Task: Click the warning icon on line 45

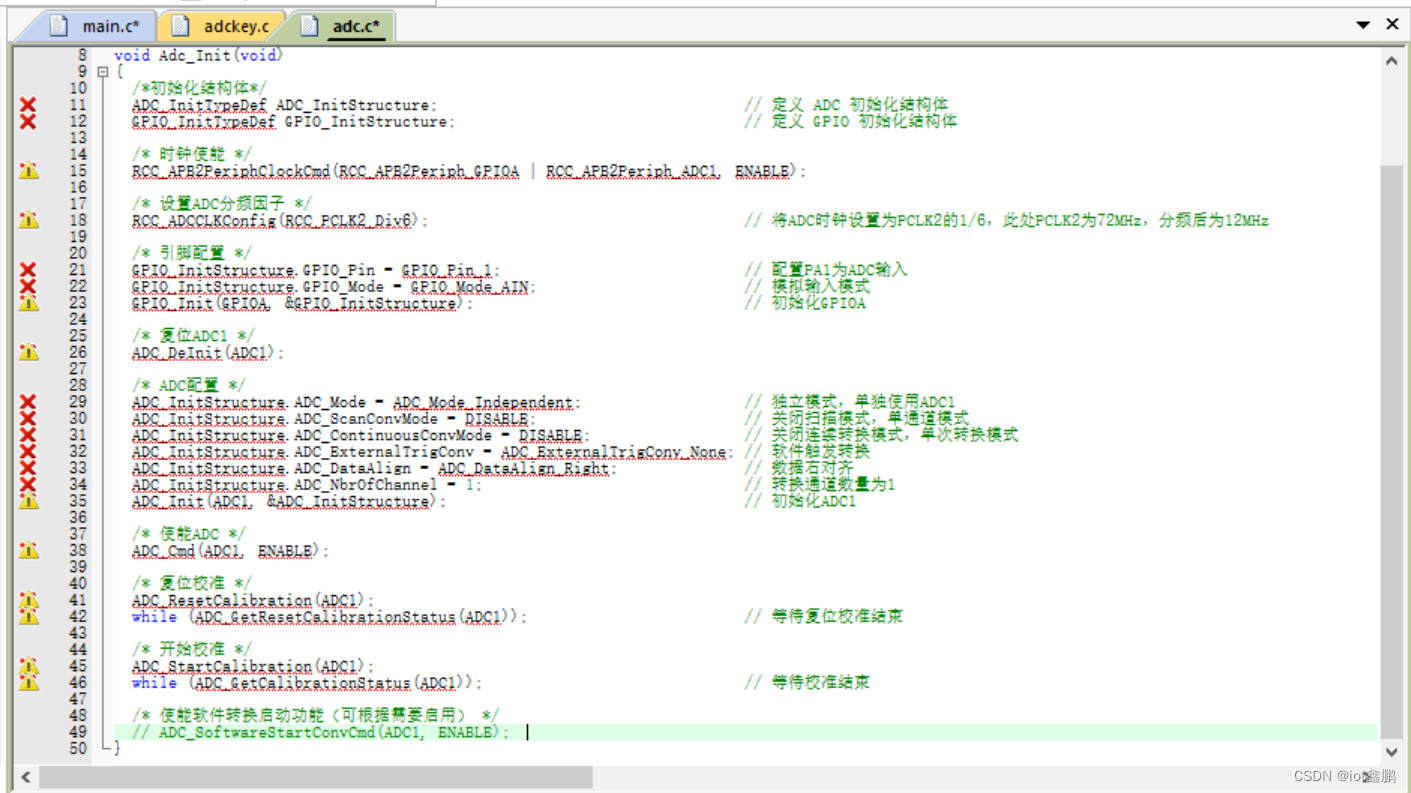Action: click(28, 666)
